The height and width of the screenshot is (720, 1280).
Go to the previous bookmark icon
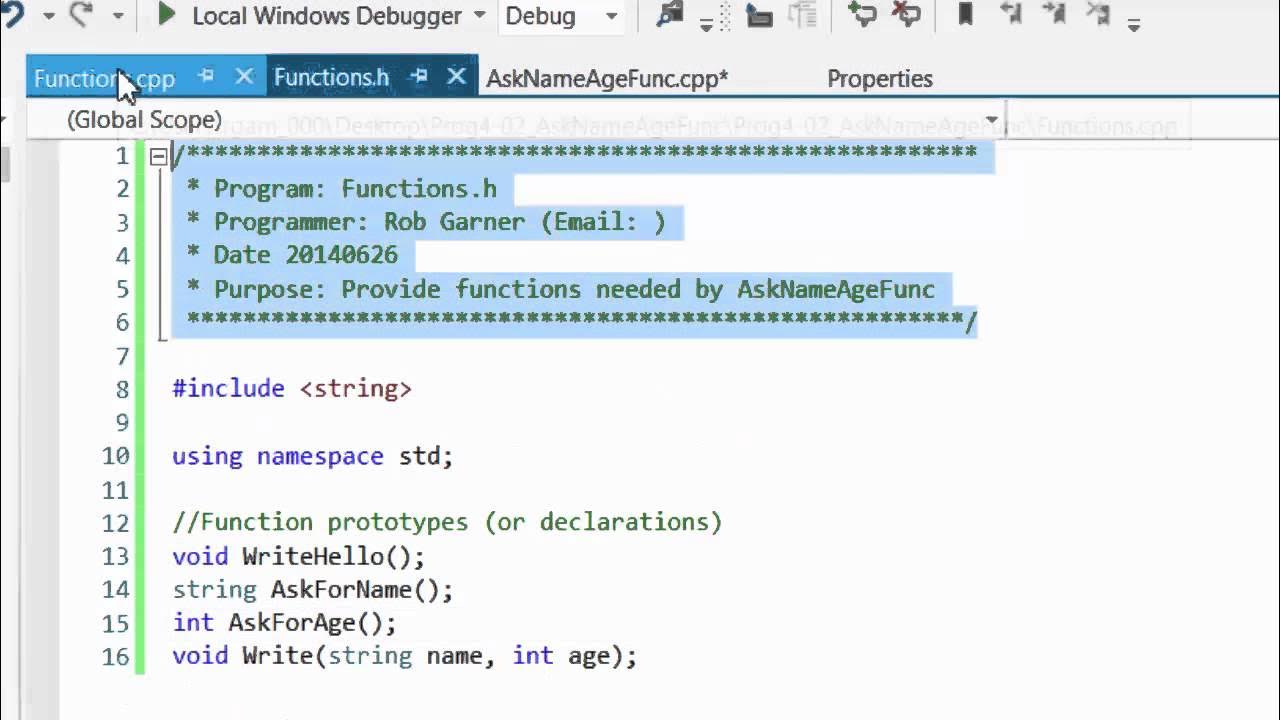pyautogui.click(x=1011, y=14)
